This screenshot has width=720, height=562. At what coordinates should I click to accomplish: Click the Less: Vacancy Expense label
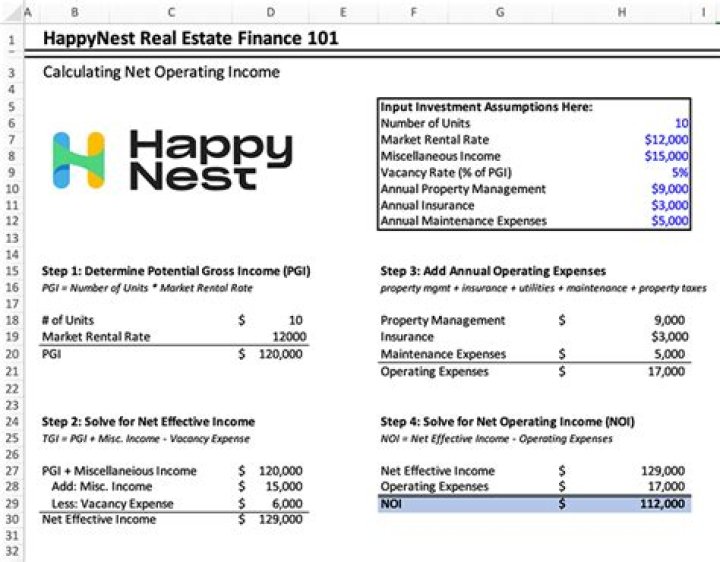pos(112,504)
